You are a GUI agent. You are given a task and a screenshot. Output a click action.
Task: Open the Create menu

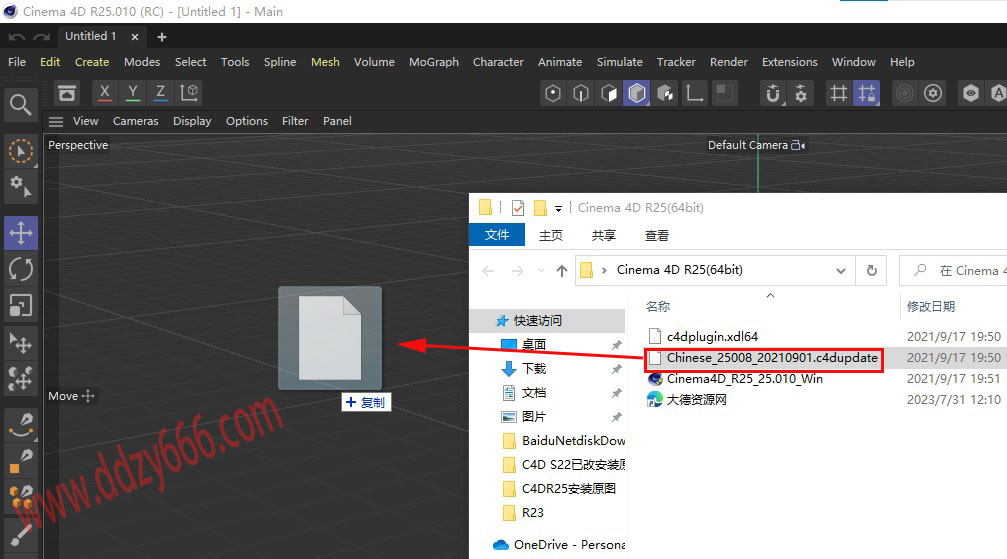(92, 62)
